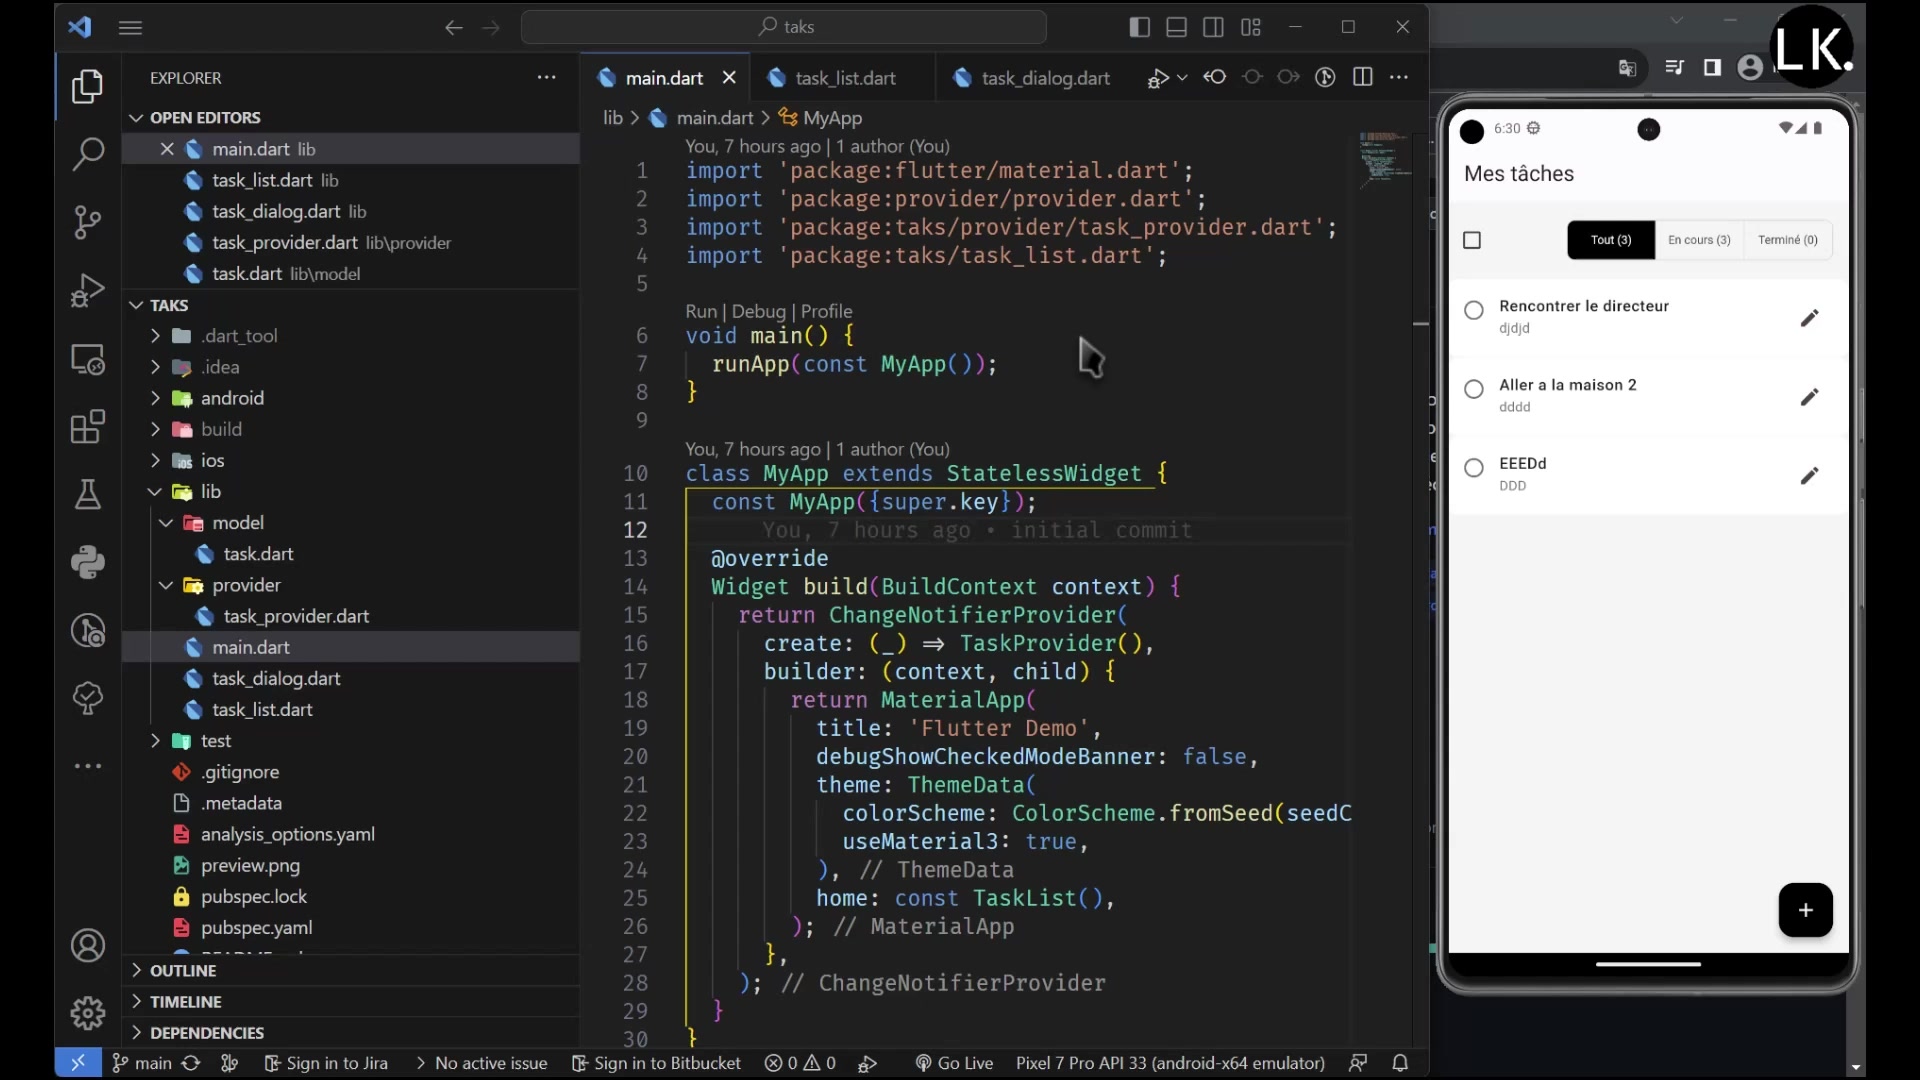Open Remote Explorer icon in activity bar
Image resolution: width=1920 pixels, height=1080 pixels.
tap(88, 358)
